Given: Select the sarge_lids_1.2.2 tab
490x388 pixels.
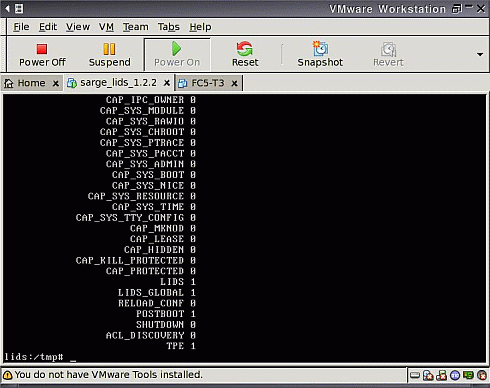Looking at the screenshot, I should 118,83.
